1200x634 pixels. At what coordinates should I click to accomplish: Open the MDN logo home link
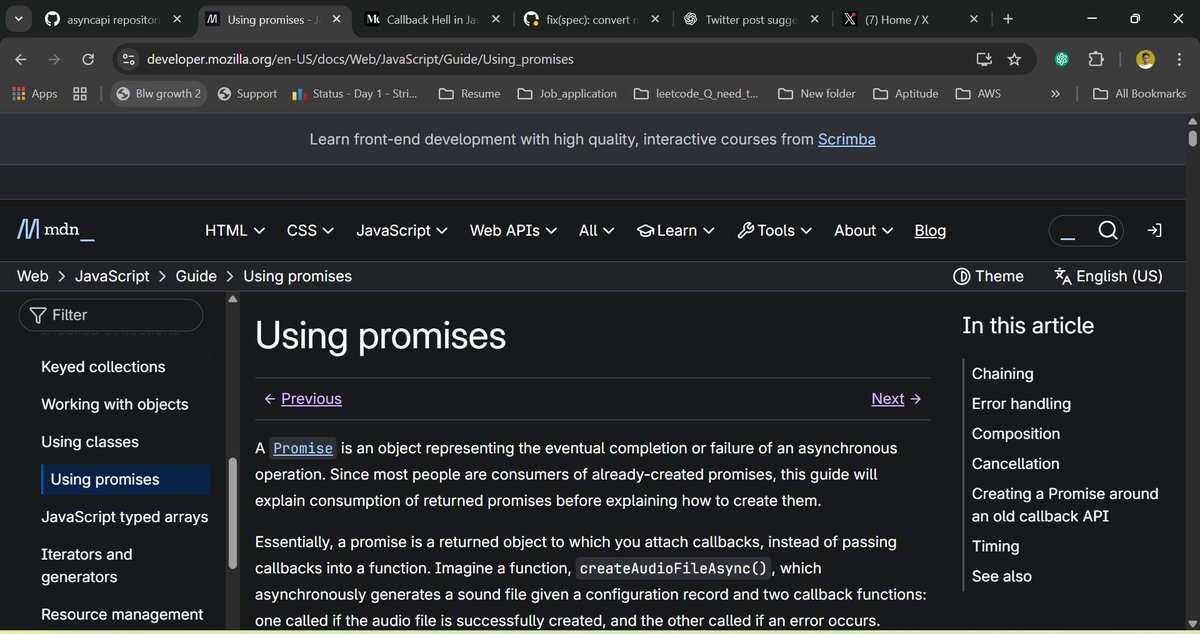pyautogui.click(x=57, y=231)
